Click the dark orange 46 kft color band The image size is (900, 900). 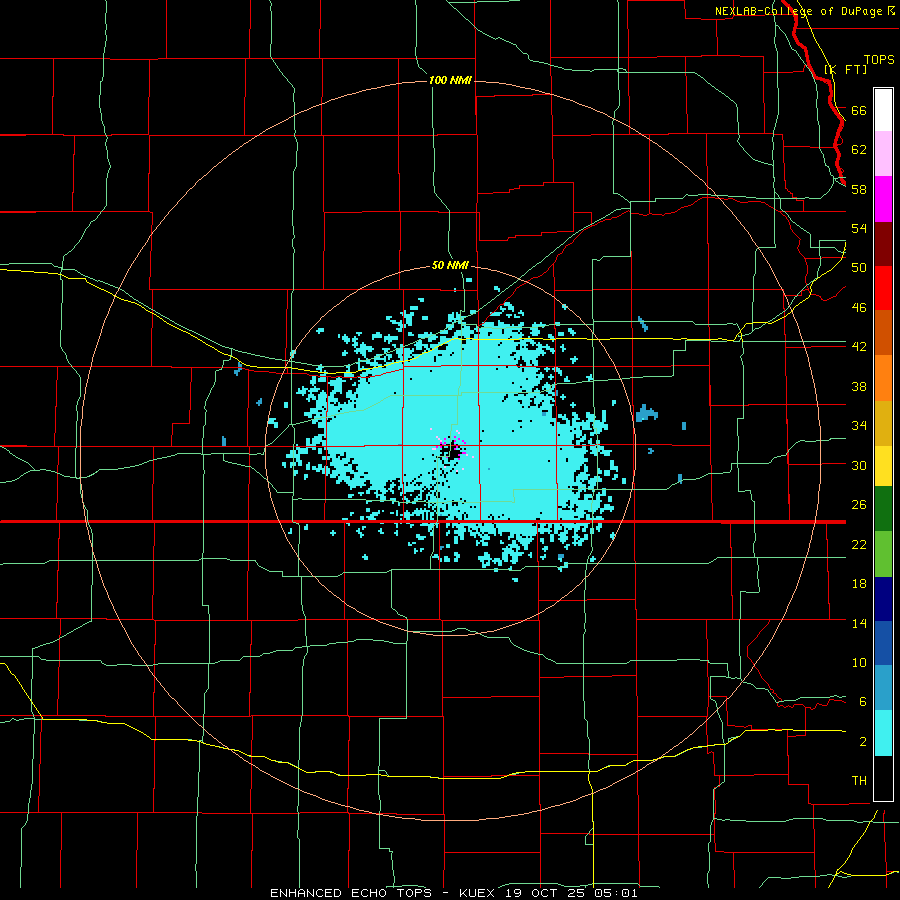(883, 333)
